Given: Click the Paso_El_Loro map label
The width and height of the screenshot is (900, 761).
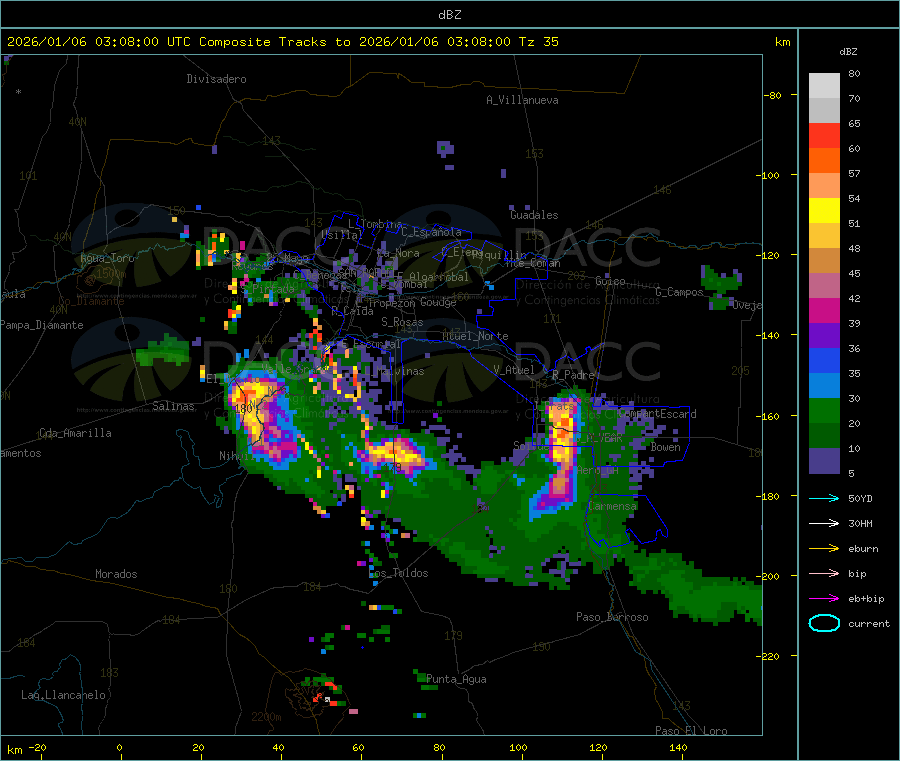Looking at the screenshot, I should [692, 731].
